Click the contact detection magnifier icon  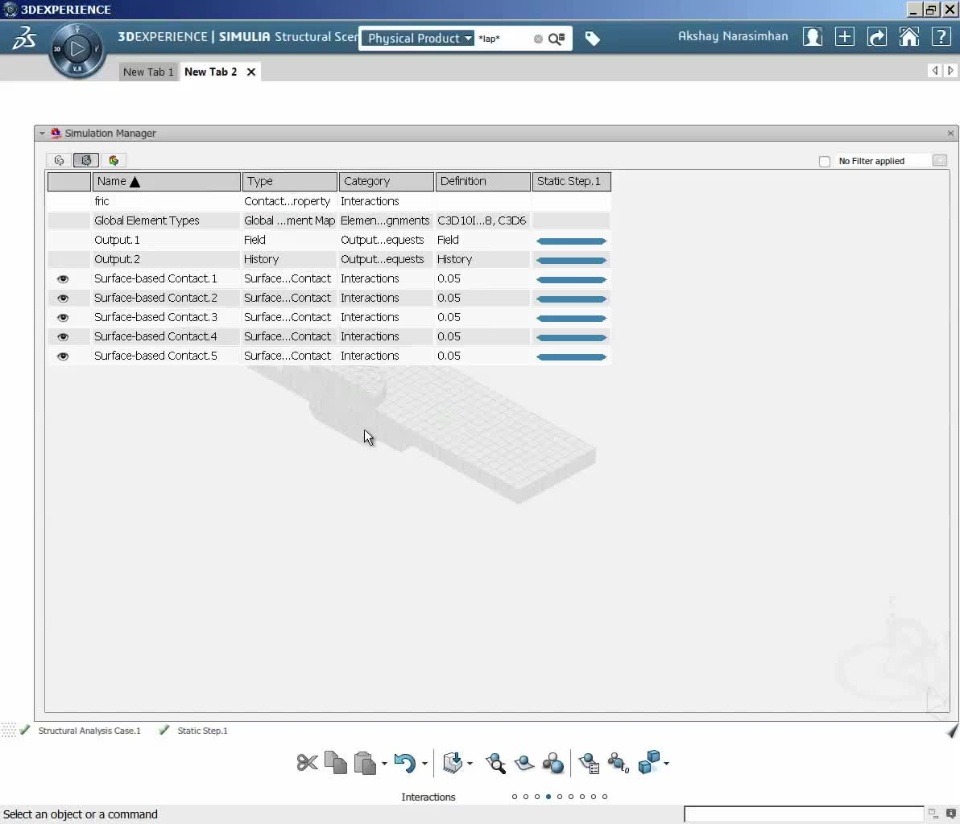[495, 763]
